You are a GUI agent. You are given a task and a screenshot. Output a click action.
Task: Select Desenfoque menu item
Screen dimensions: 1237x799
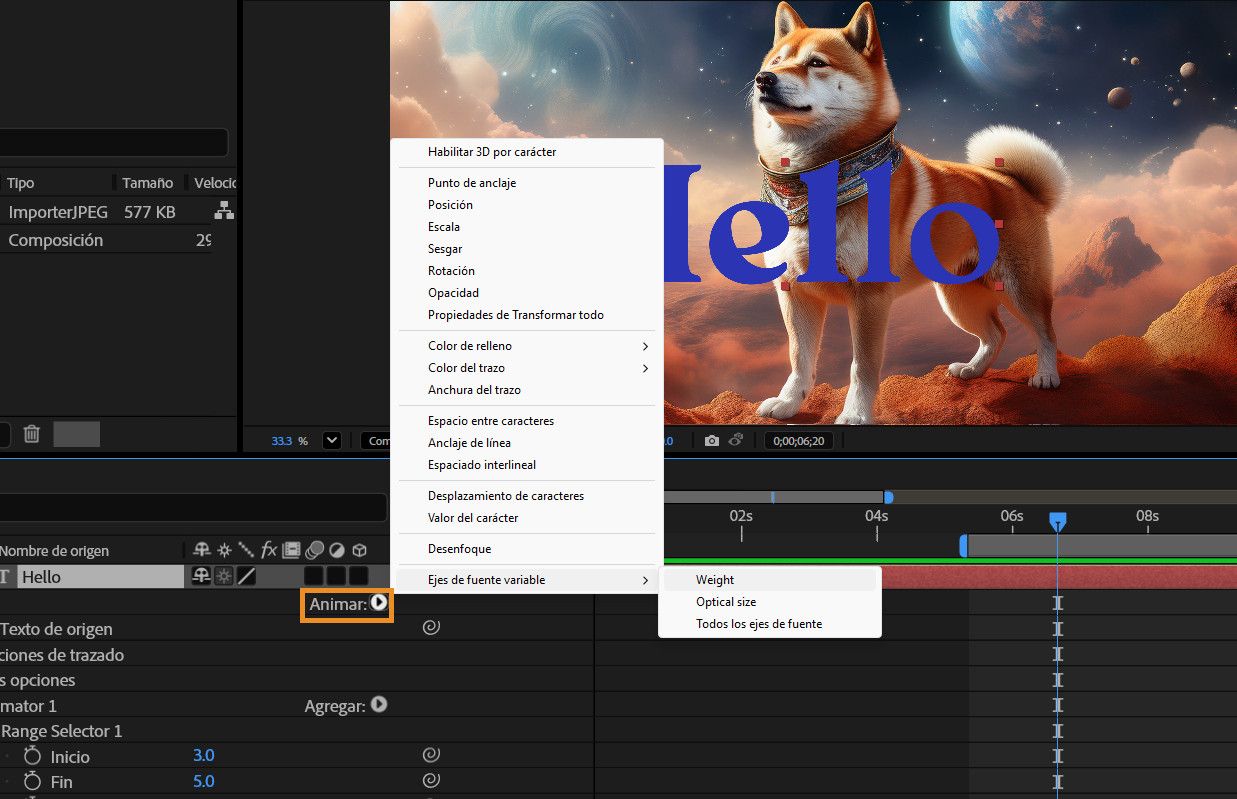tap(526, 549)
